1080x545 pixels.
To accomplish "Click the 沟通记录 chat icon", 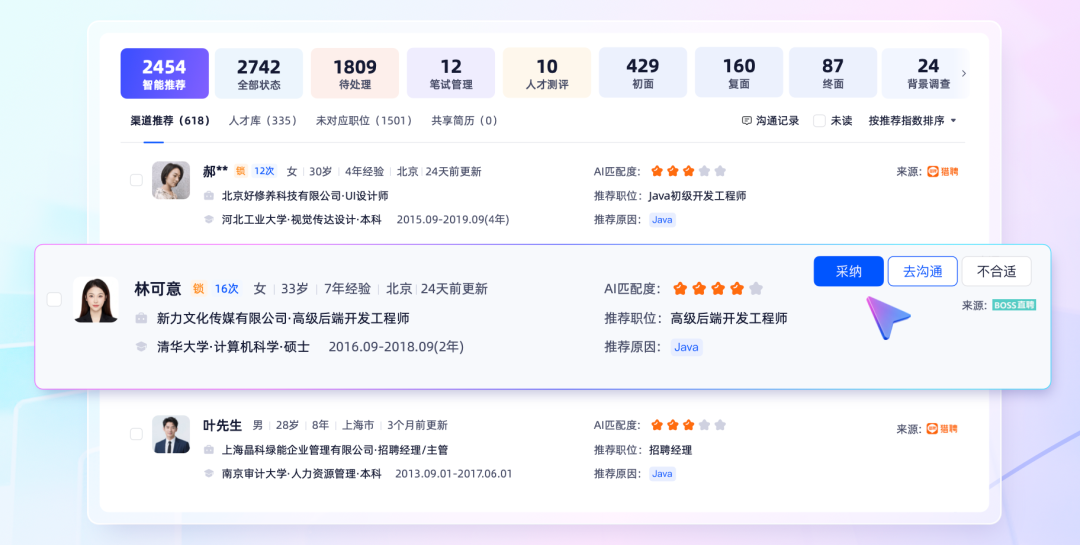I will click(x=747, y=121).
